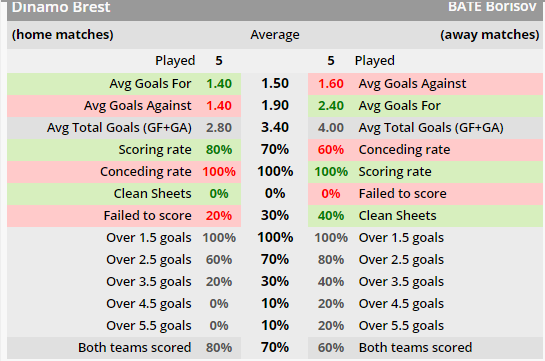Click BATE Conceding rate 60% value
The height and width of the screenshot is (361, 545).
pyautogui.click(x=331, y=150)
